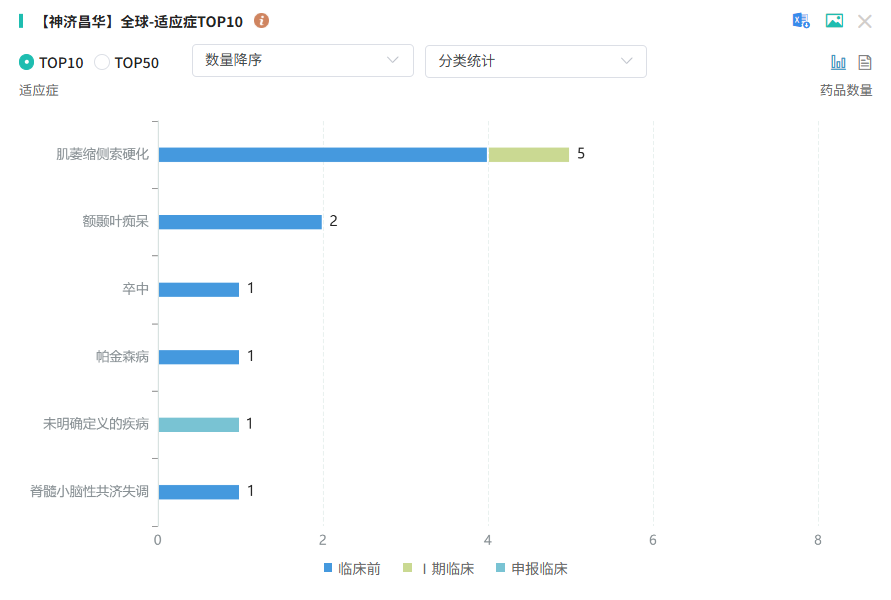Expand the 分类统计 dropdown

click(535, 61)
